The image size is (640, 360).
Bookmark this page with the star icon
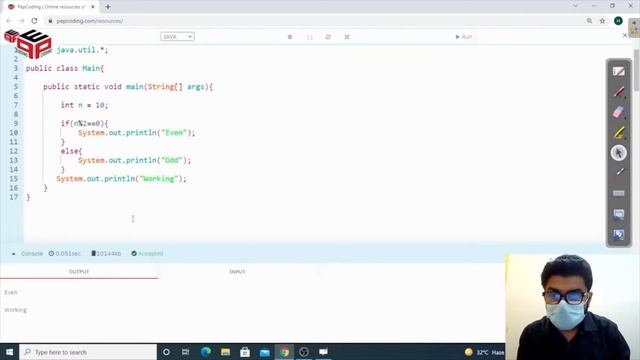602,21
